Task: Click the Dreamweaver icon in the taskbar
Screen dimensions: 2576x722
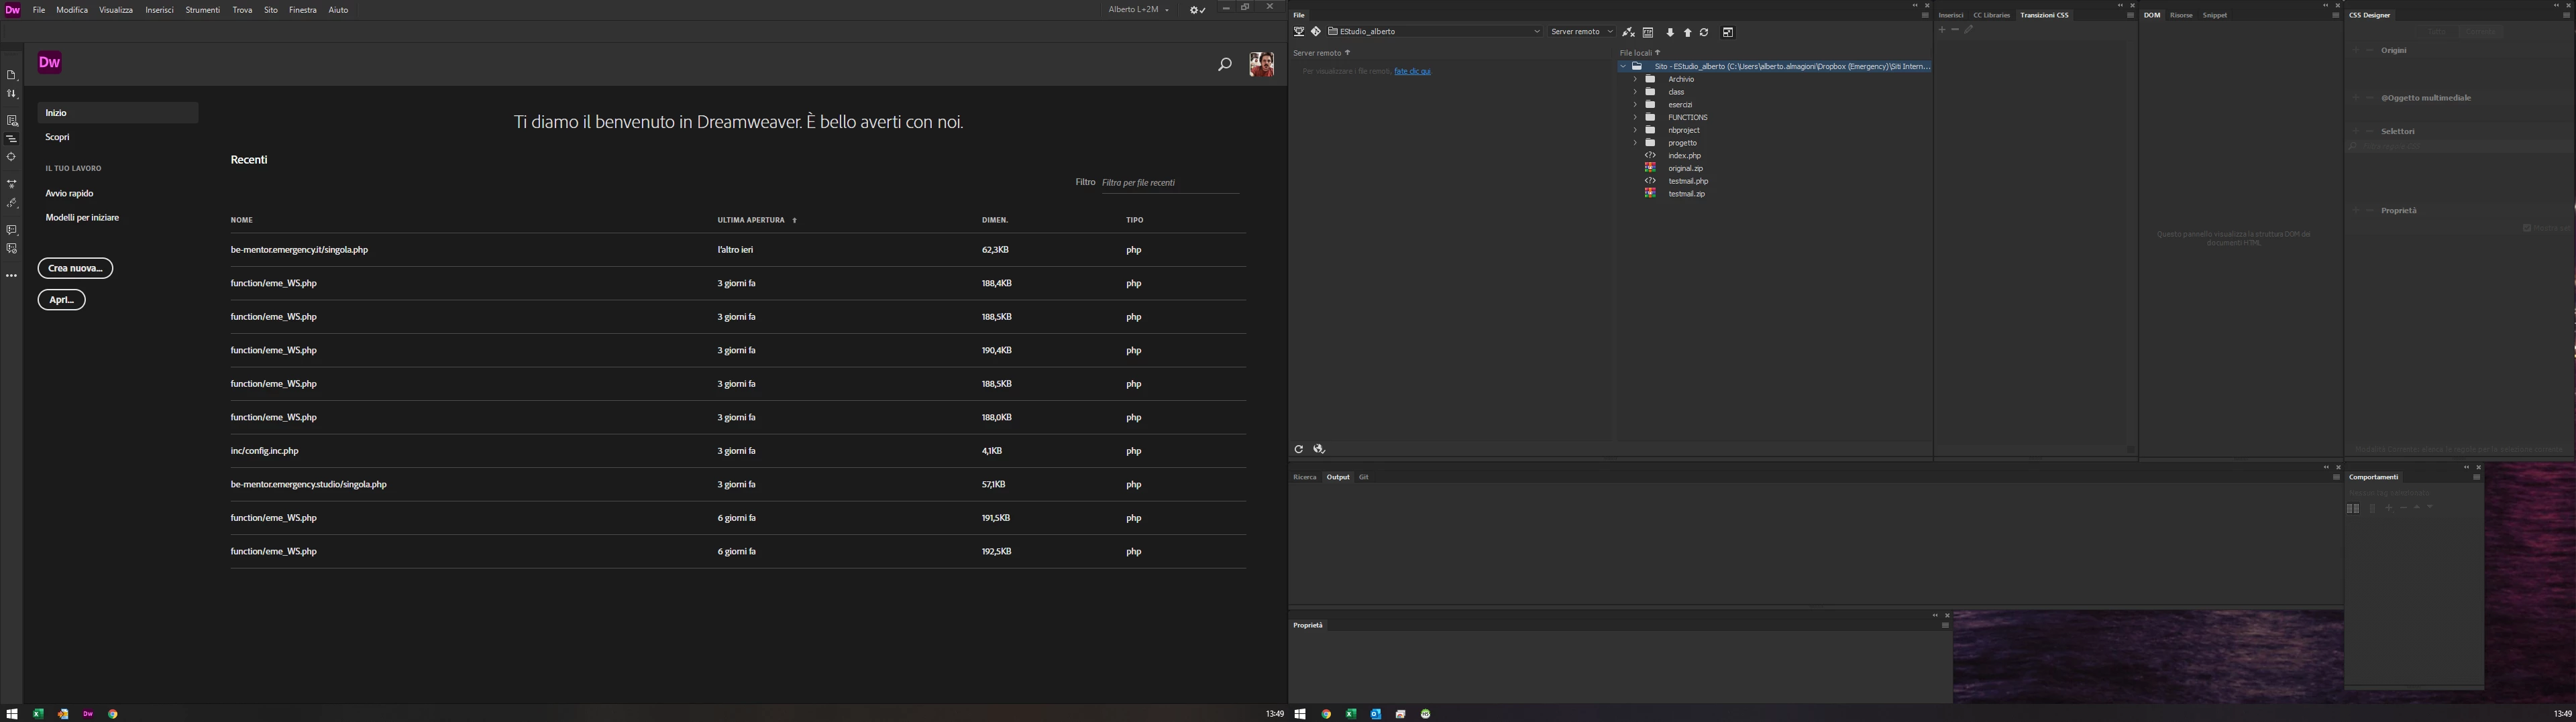Action: point(88,714)
